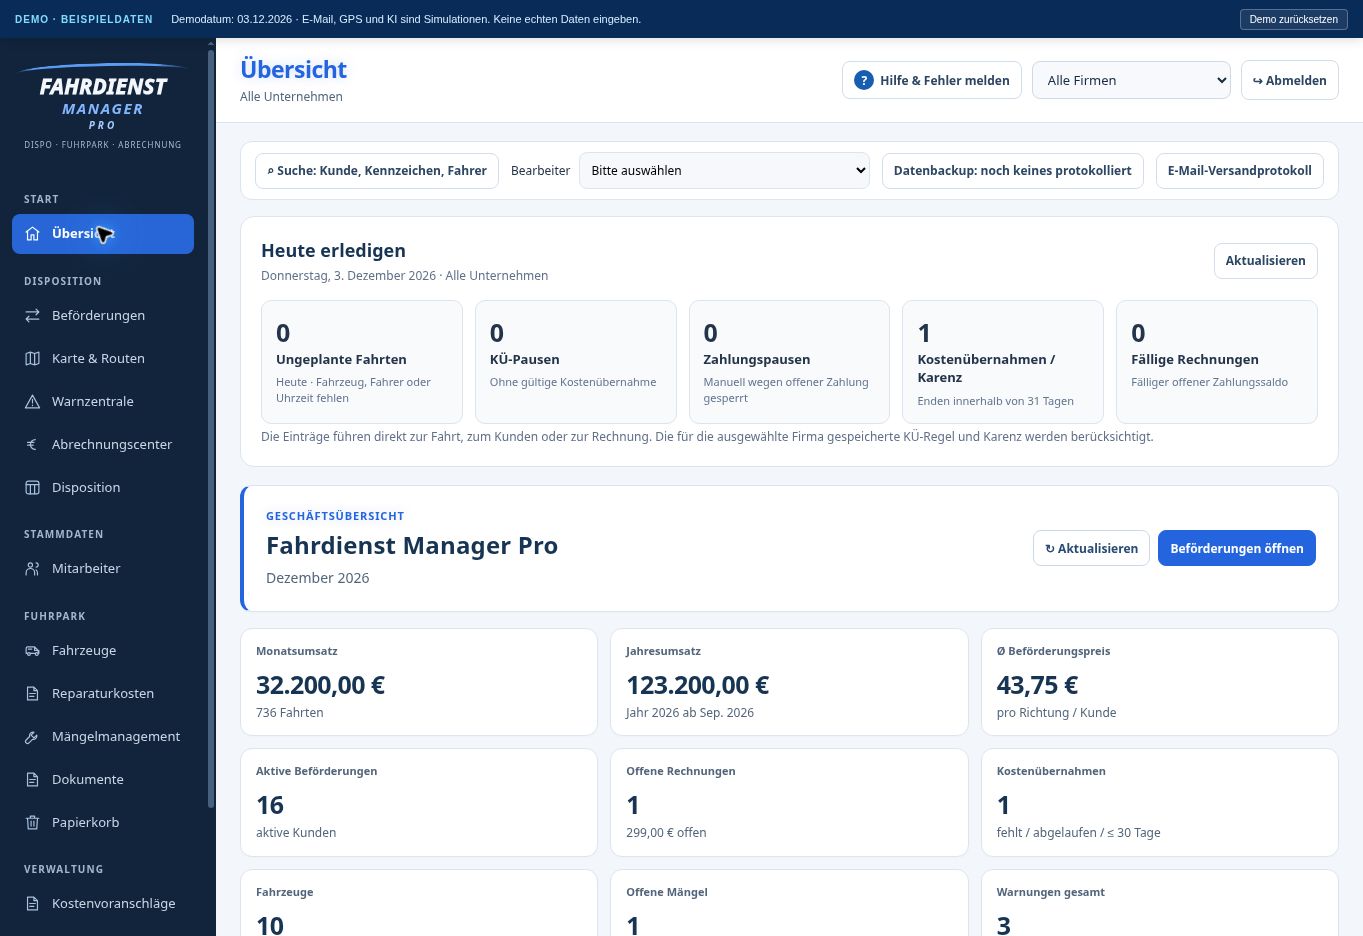Click the Datenbackup status button
This screenshot has width=1363, height=936.
[1012, 171]
